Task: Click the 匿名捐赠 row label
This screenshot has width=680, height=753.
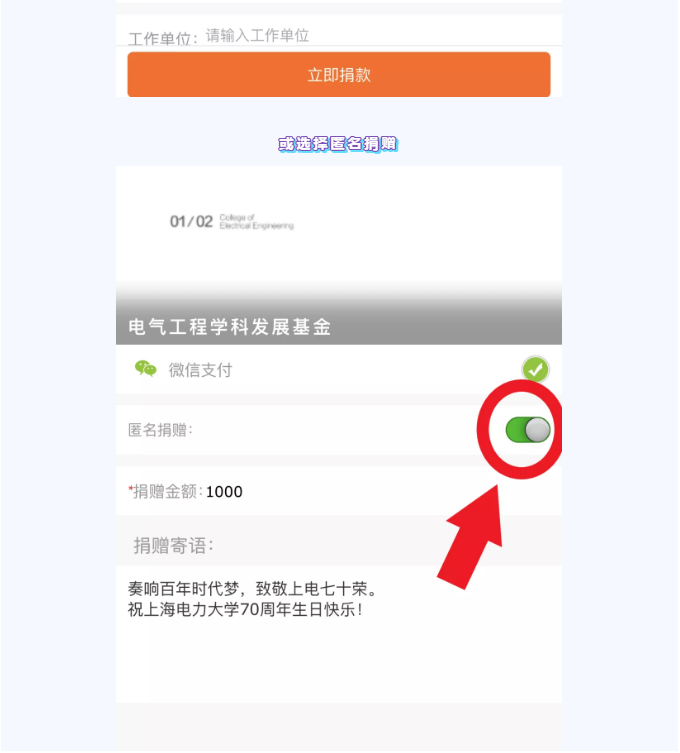Action: [160, 430]
